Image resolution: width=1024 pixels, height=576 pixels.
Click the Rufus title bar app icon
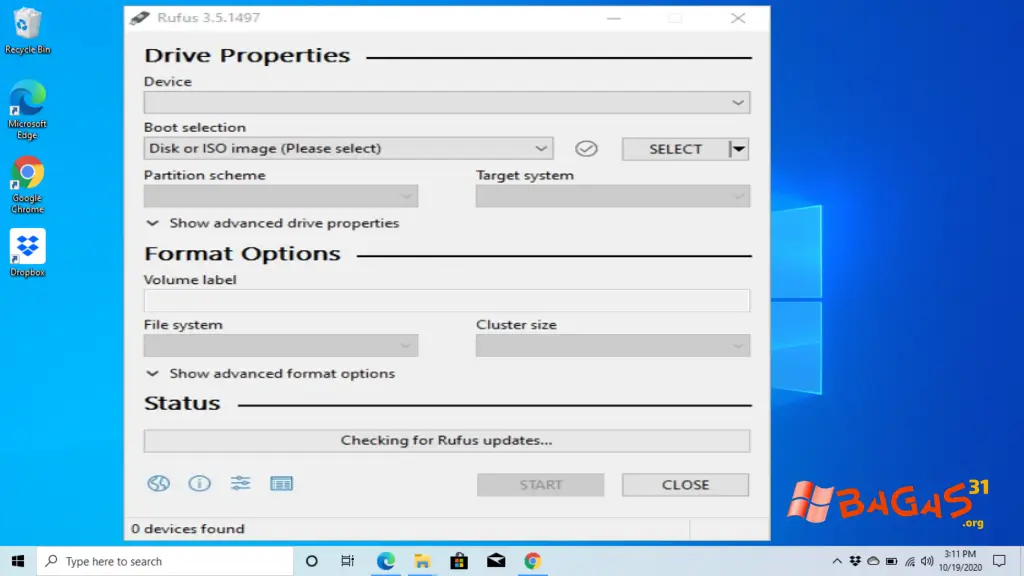(x=140, y=18)
